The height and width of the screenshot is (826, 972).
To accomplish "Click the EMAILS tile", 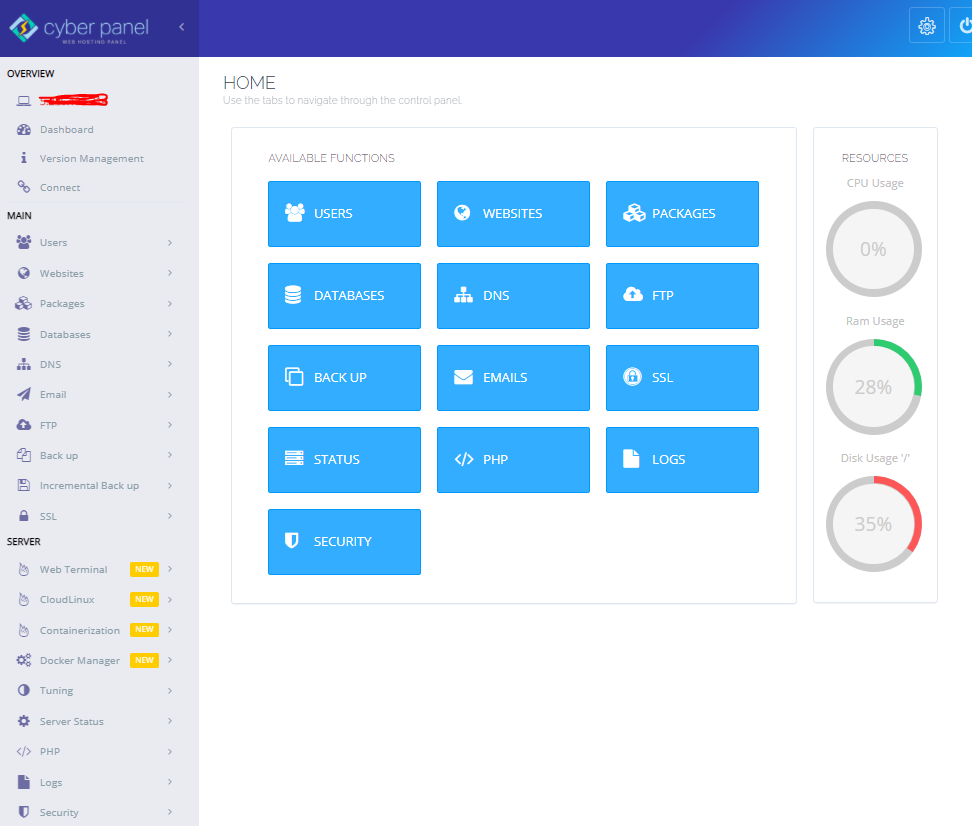I will click(513, 378).
